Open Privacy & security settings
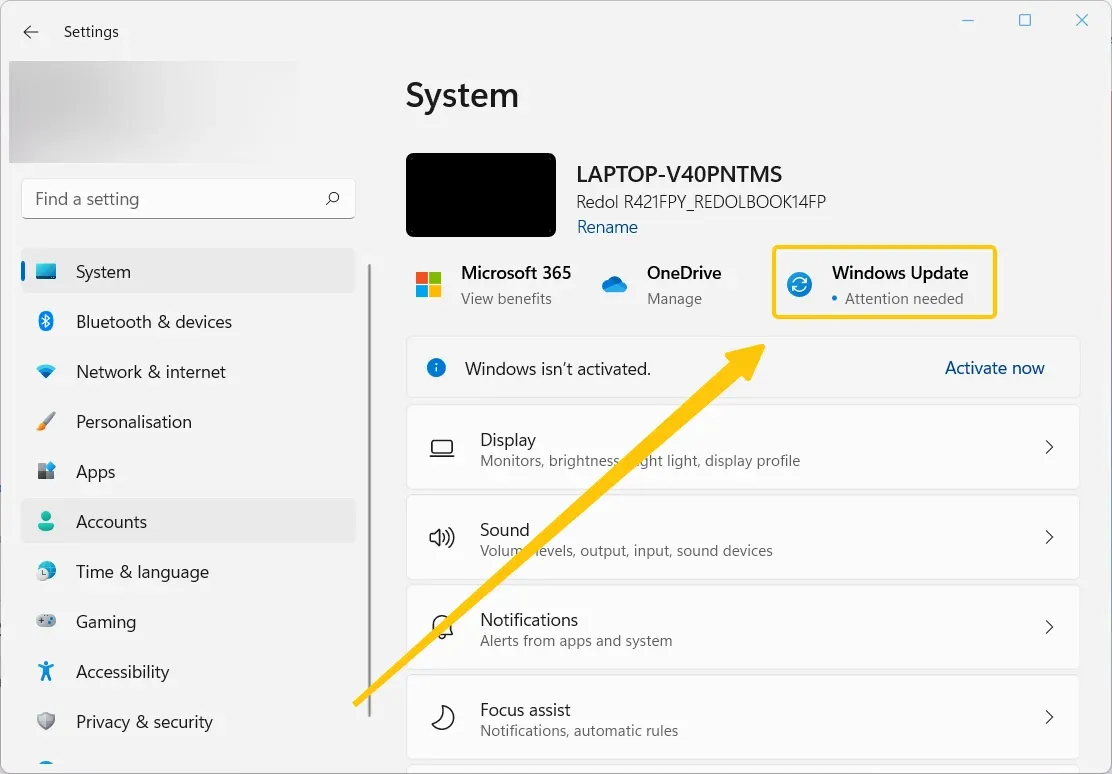The image size is (1112, 774). pyautogui.click(x=188, y=722)
